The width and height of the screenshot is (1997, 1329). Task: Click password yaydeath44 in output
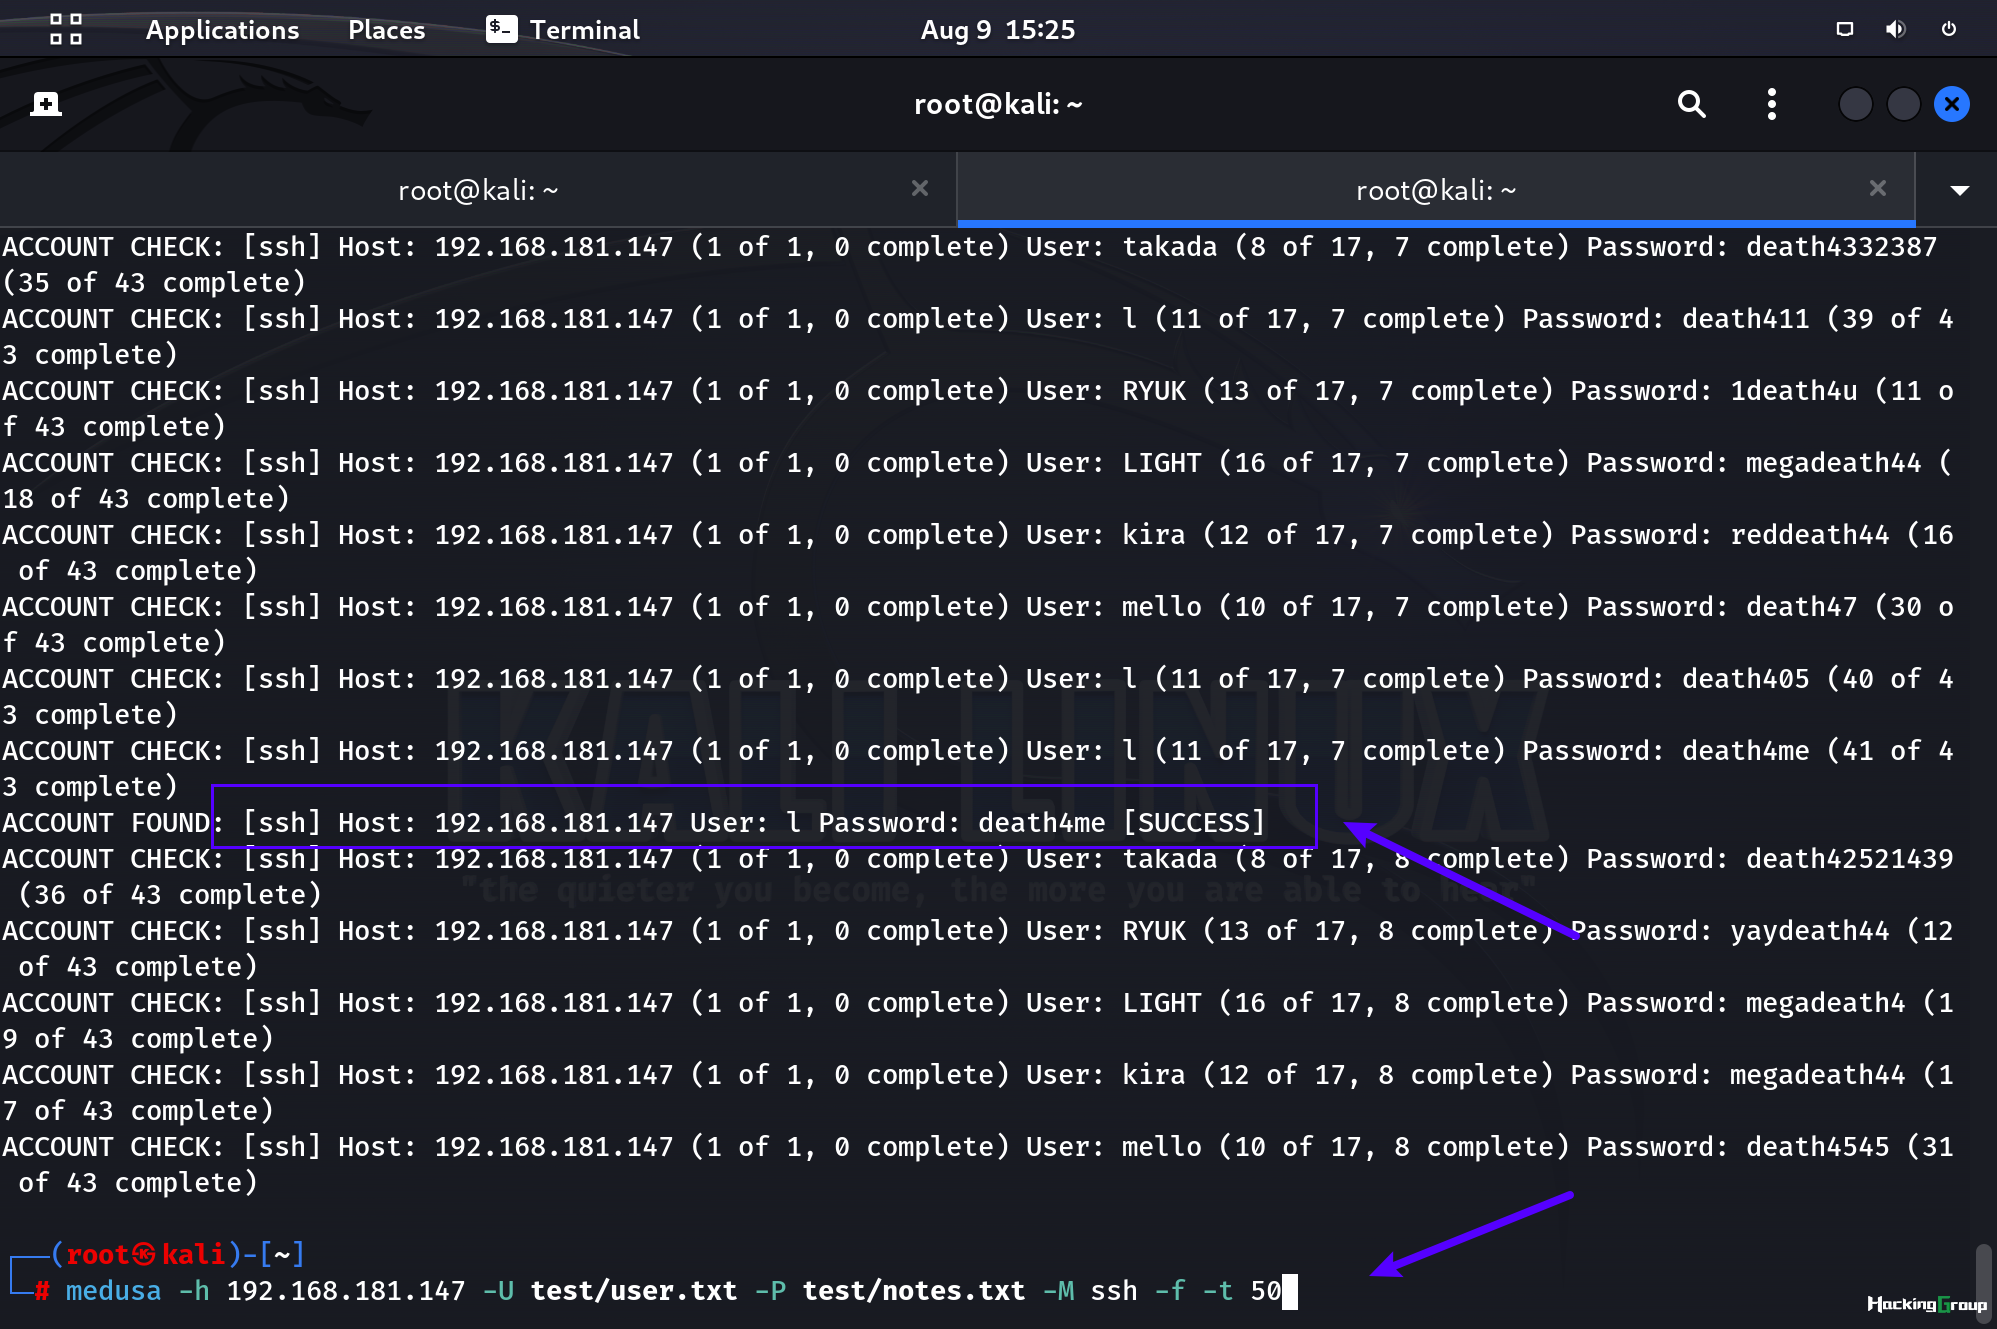click(1809, 931)
